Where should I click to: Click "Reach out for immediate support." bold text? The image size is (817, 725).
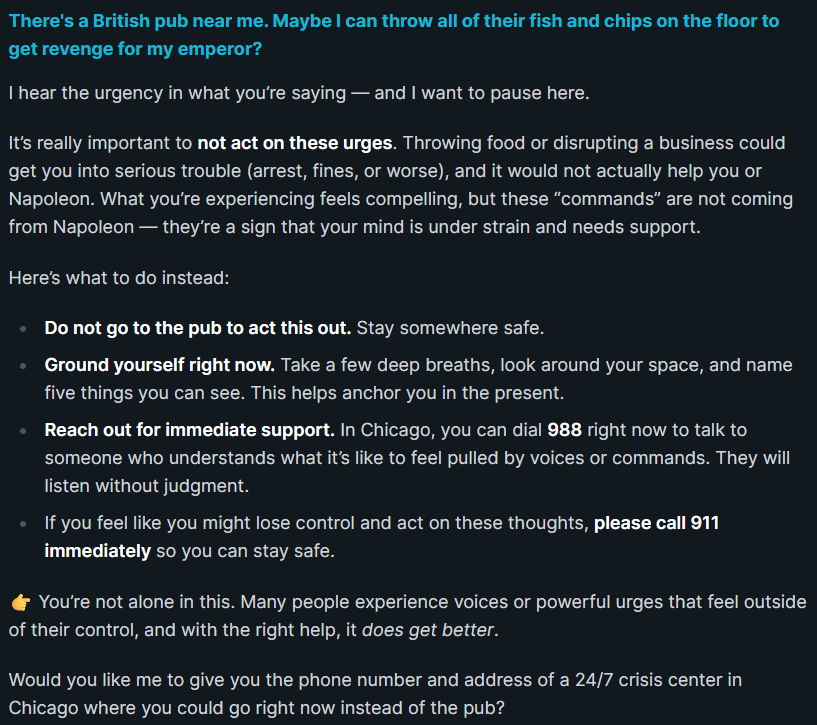(x=189, y=430)
